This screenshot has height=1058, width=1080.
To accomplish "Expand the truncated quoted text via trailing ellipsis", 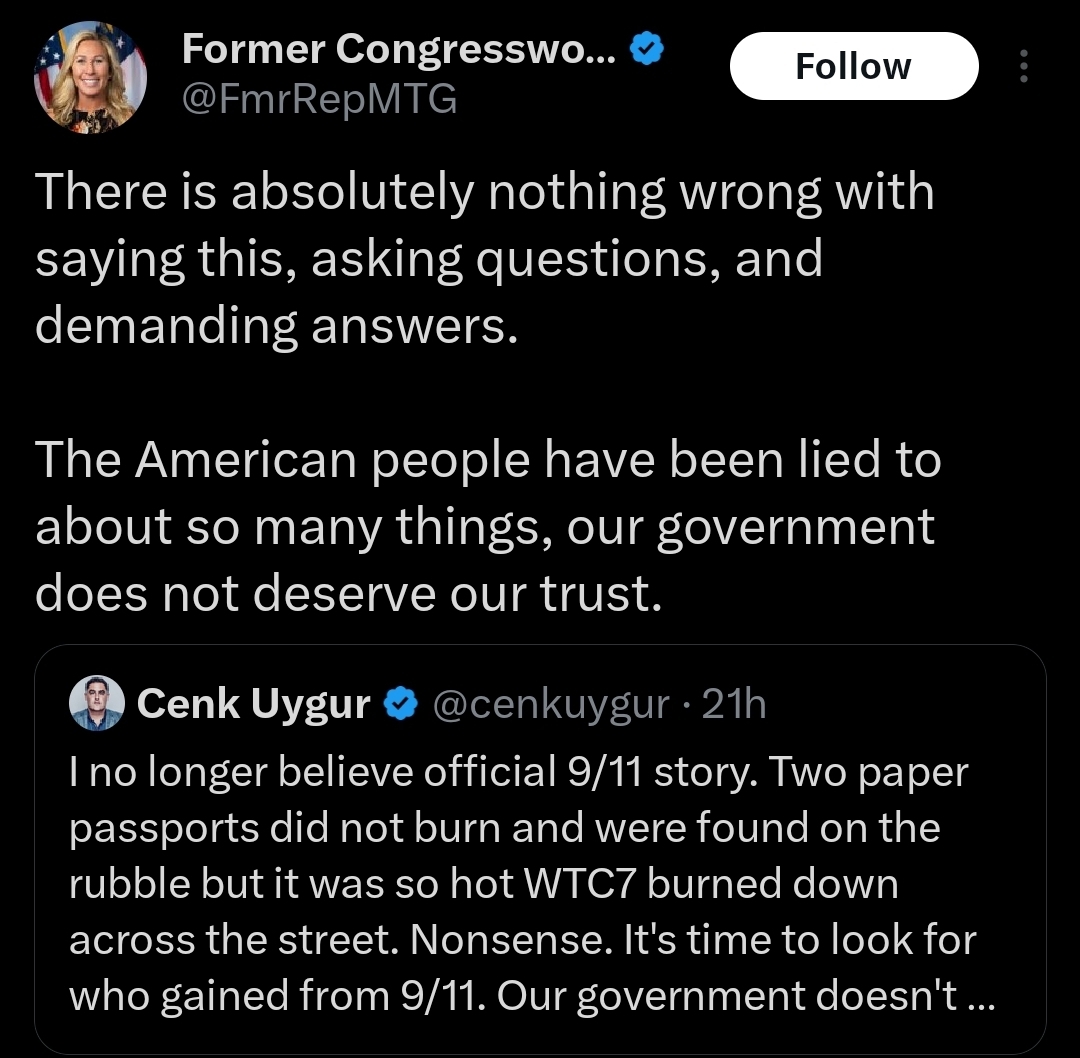I will coord(982,996).
